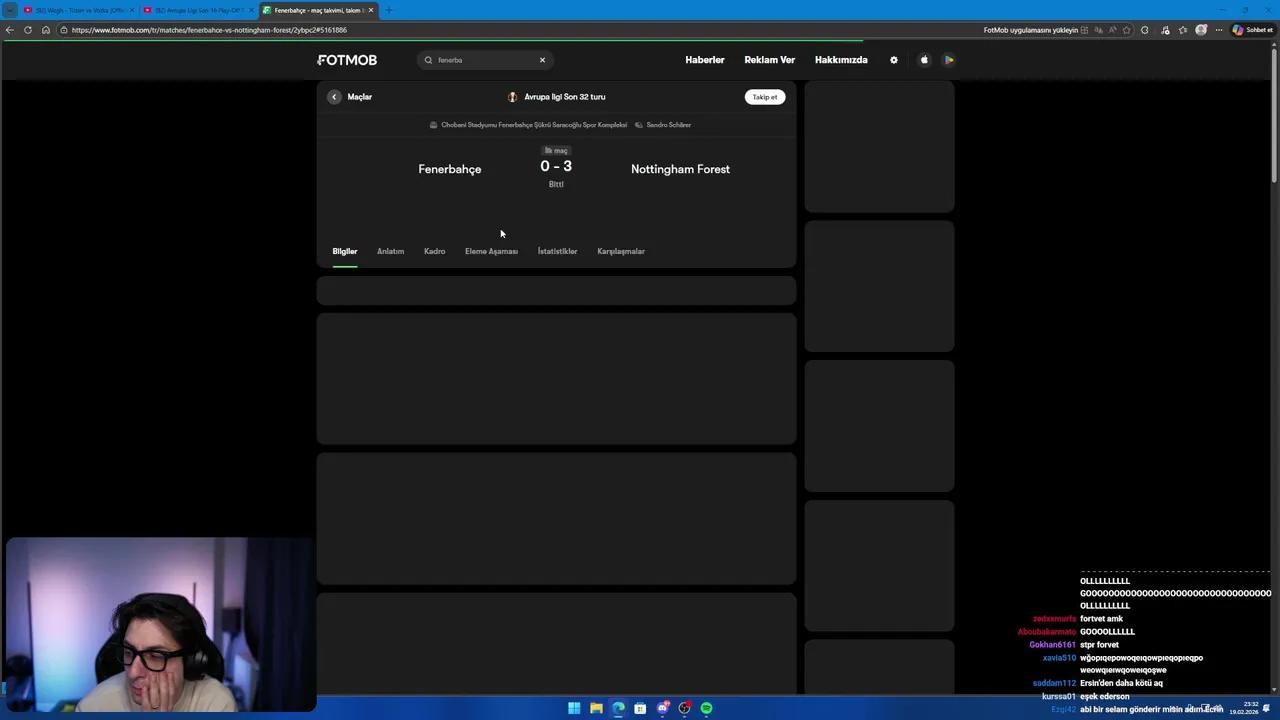Screen dimensions: 1280x720
Task: Open the Hakkımızda menu item
Action: [841, 60]
